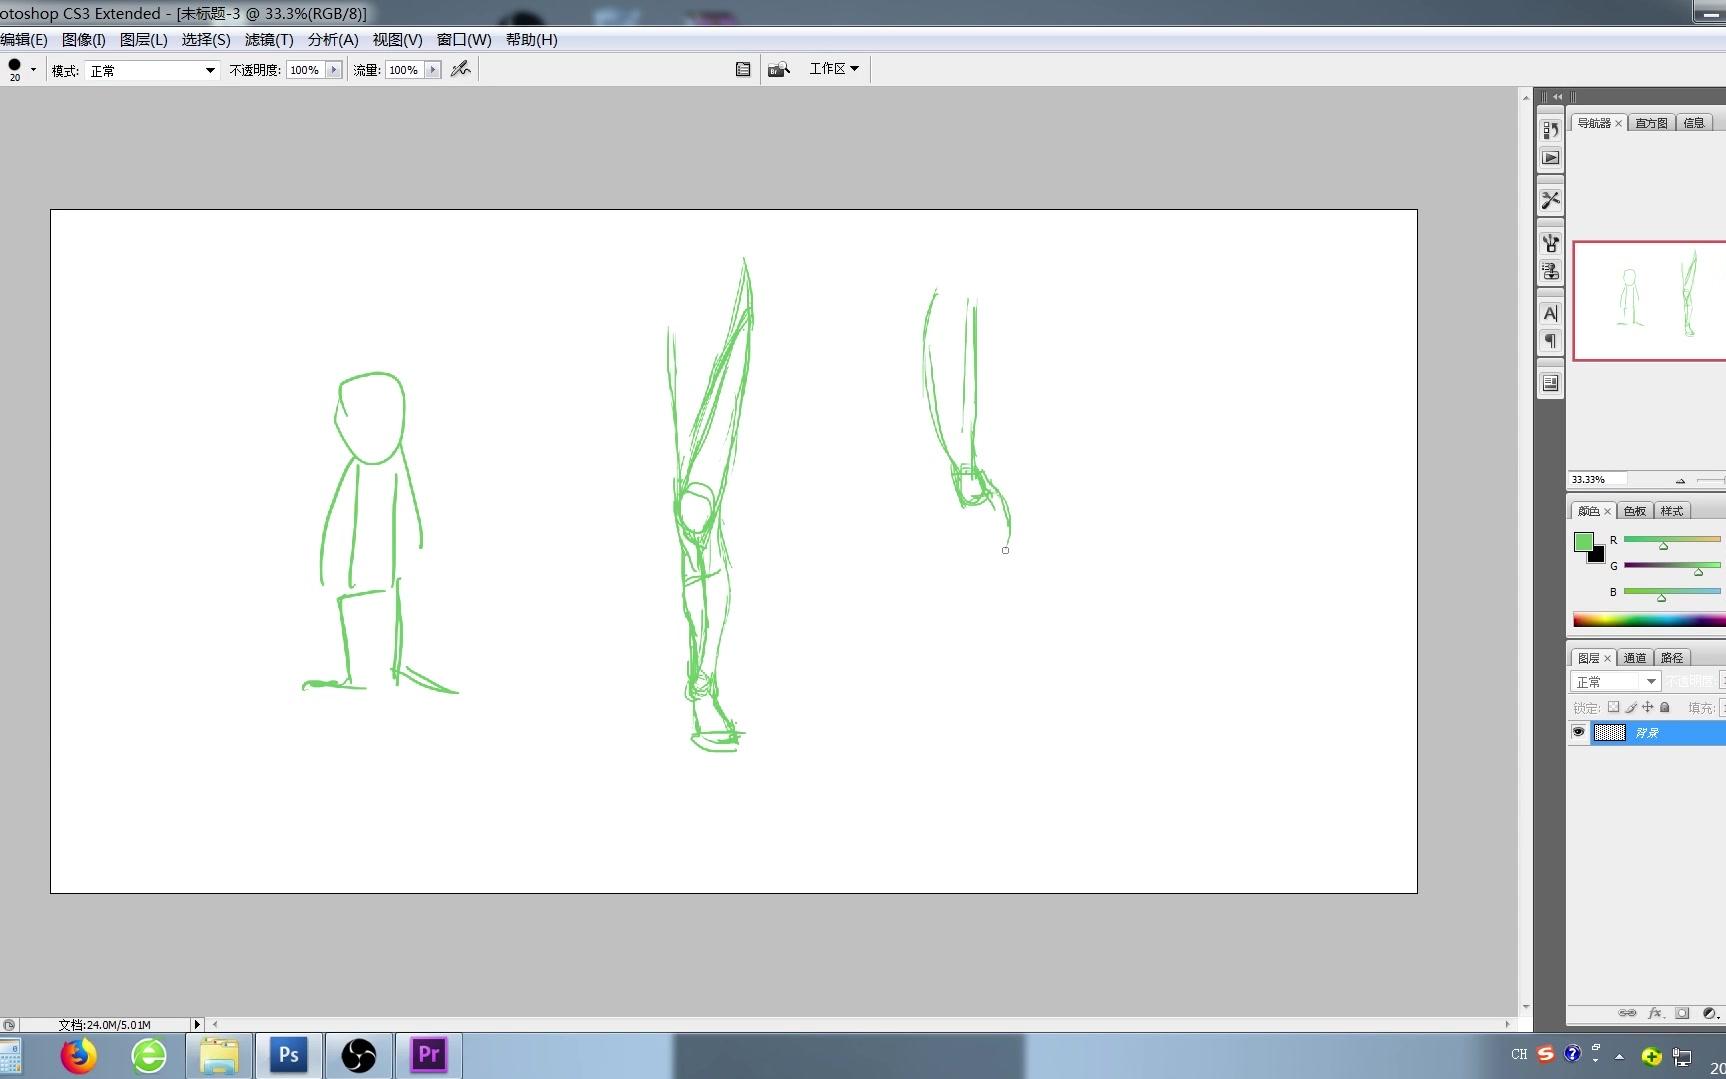Open the Tool Presets panel icon
1726x1079 pixels.
pos(1550,200)
